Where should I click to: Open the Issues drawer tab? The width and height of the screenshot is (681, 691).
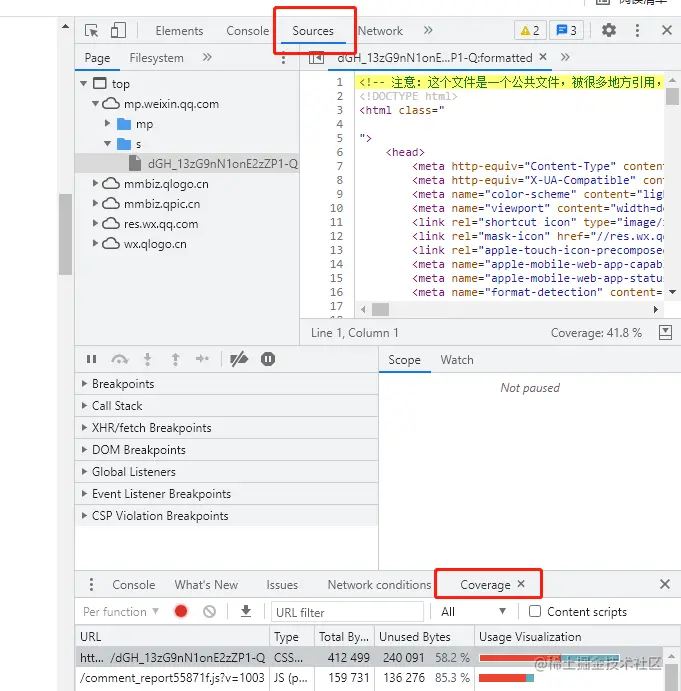pos(282,585)
